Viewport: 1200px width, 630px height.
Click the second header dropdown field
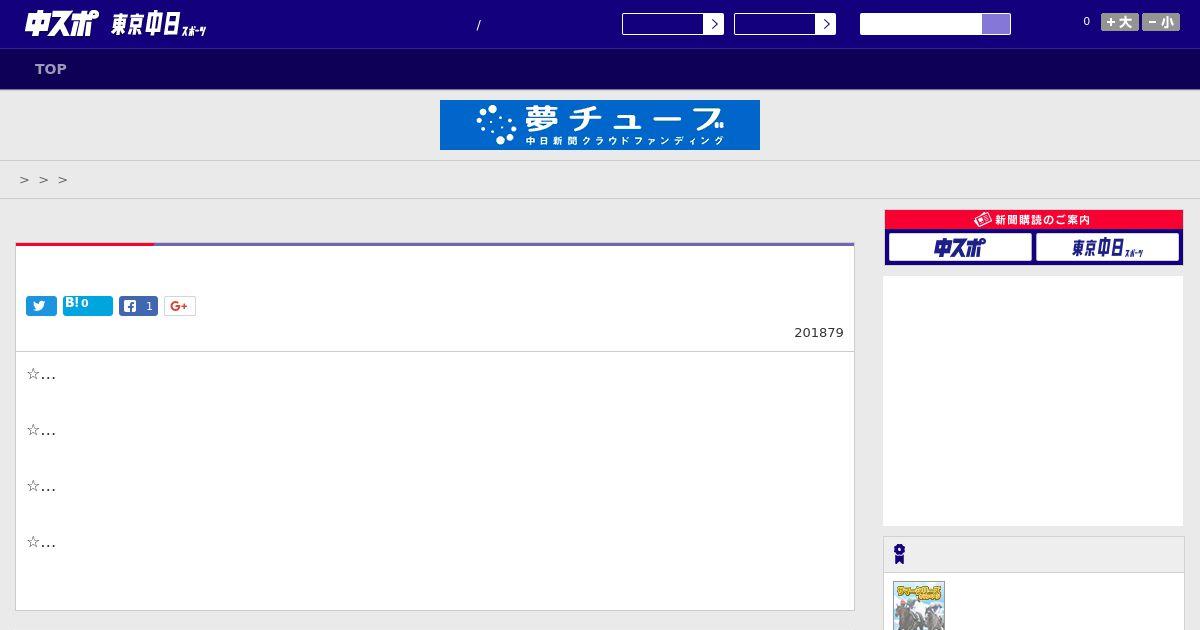tap(775, 24)
